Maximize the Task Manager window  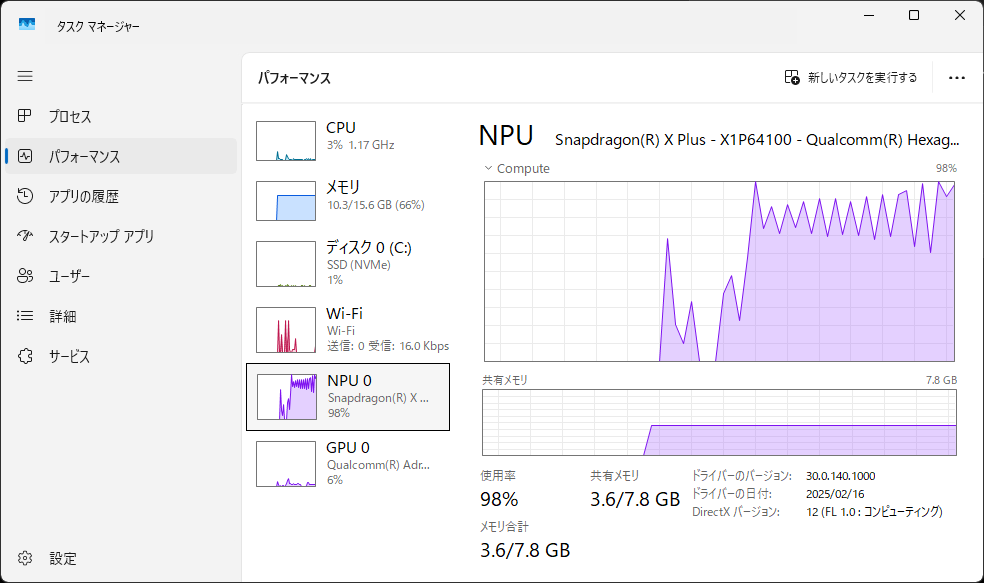click(914, 16)
